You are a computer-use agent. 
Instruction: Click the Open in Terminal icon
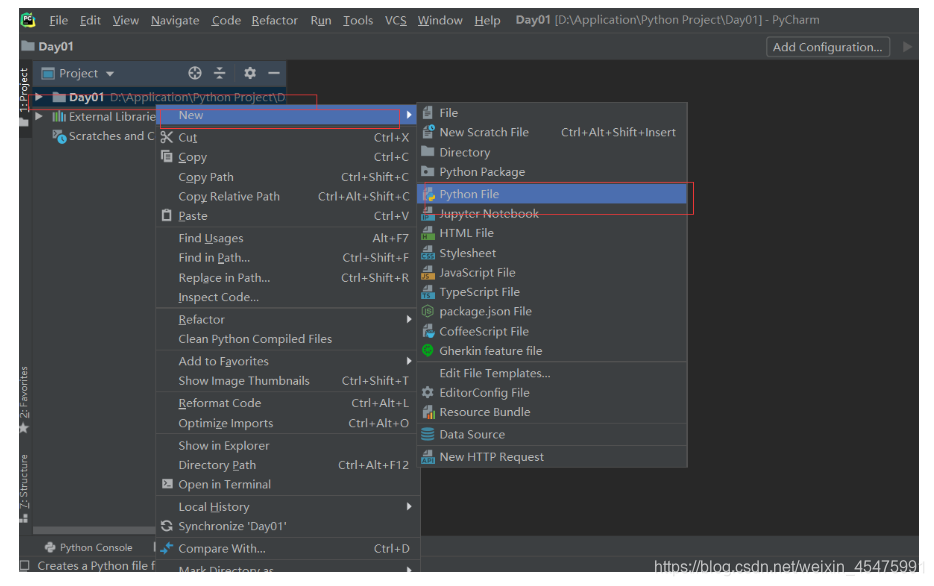167,484
